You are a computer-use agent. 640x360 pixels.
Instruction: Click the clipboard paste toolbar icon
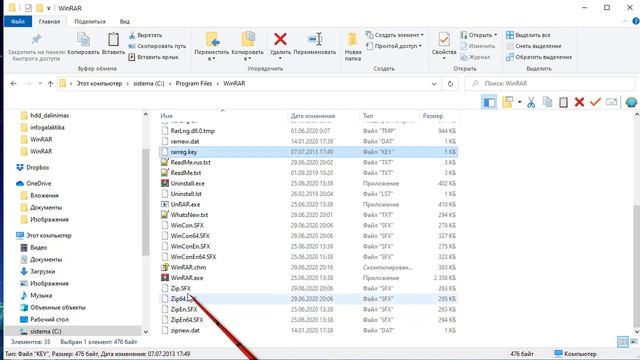tap(563, 102)
